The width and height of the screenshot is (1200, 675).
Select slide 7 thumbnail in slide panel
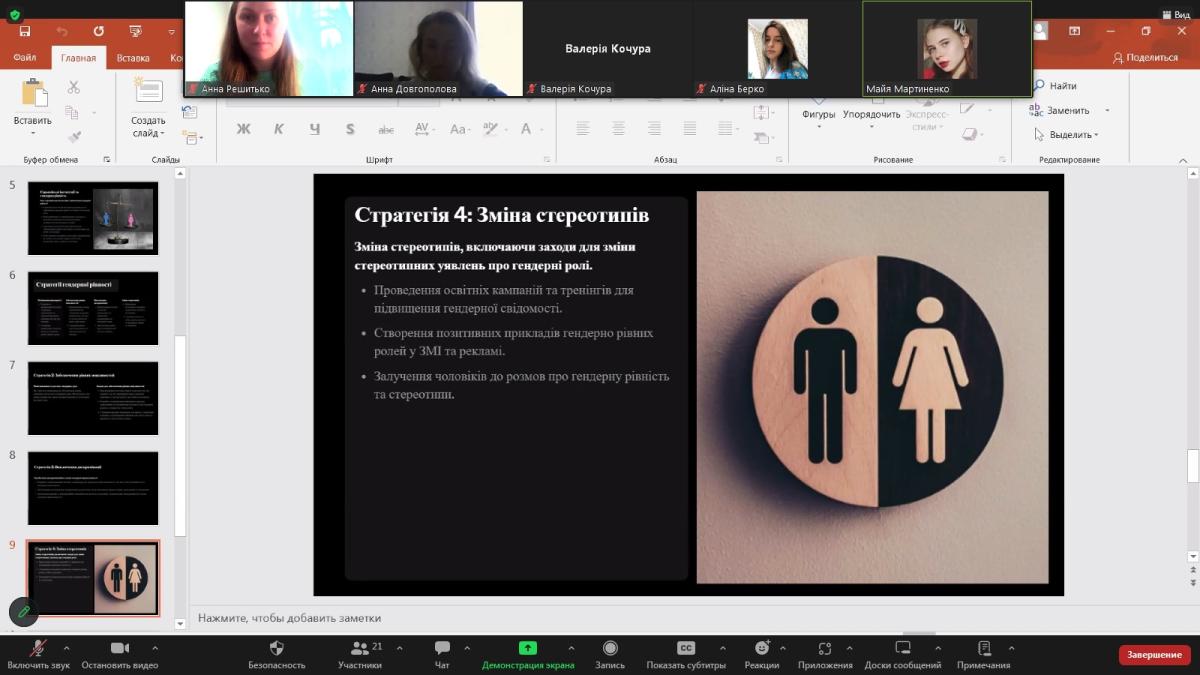pos(93,398)
